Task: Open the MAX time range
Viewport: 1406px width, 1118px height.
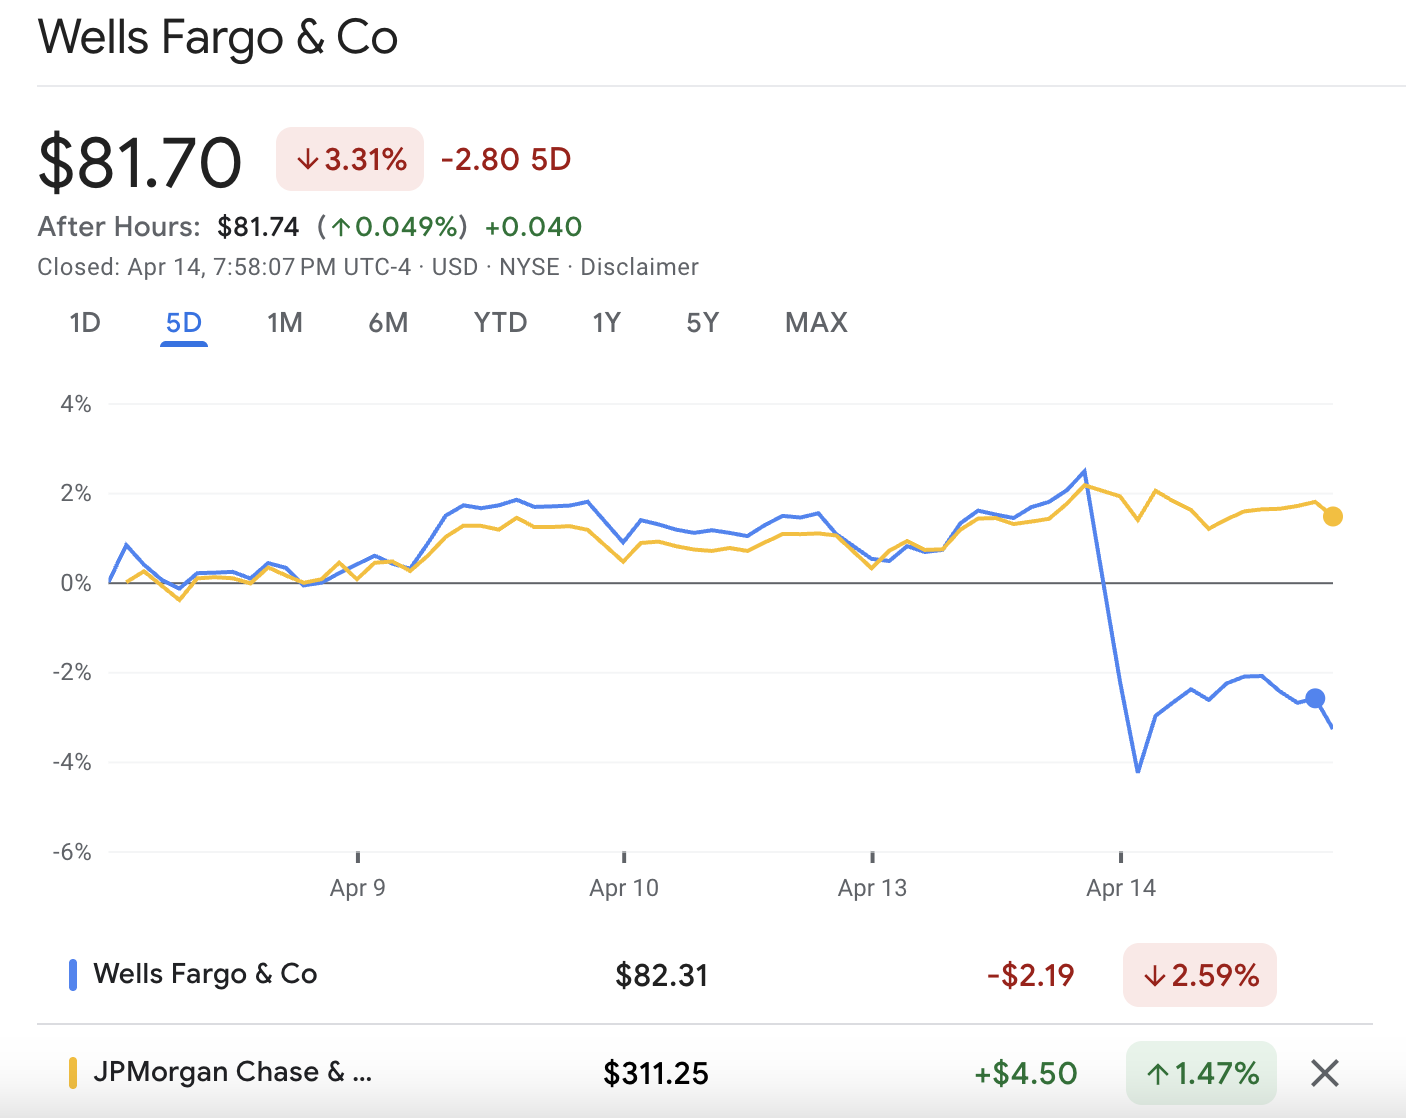Action: coord(815,322)
